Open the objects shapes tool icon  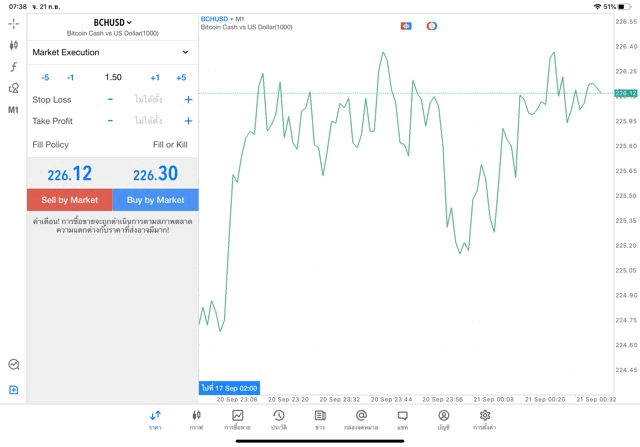click(x=13, y=88)
